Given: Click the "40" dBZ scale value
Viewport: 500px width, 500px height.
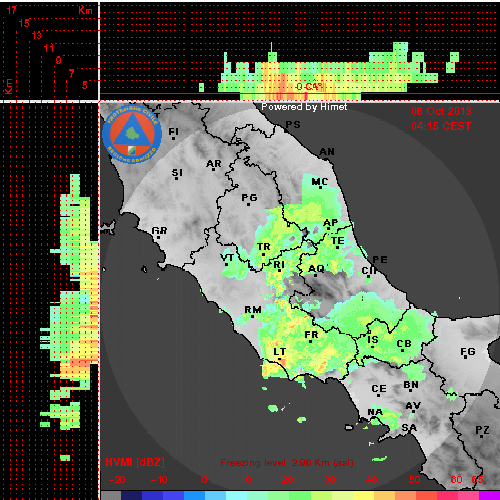Looking at the screenshot, I should (371, 480).
